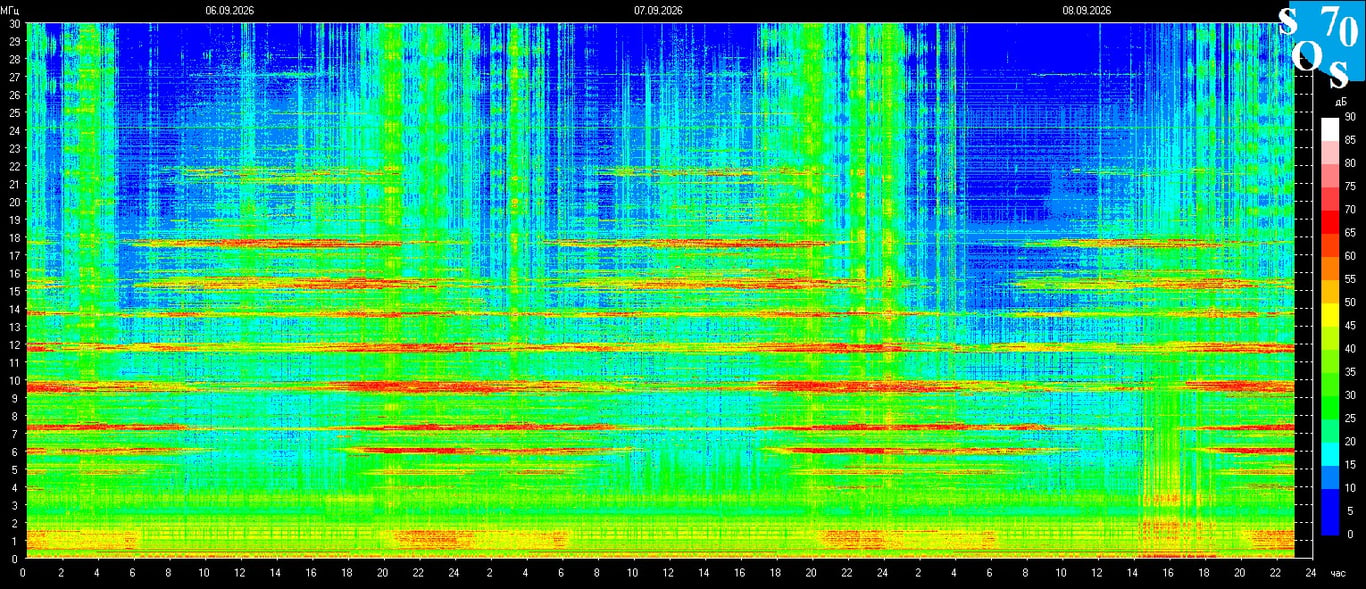Click the час unit label on the time axis

tap(1339, 574)
